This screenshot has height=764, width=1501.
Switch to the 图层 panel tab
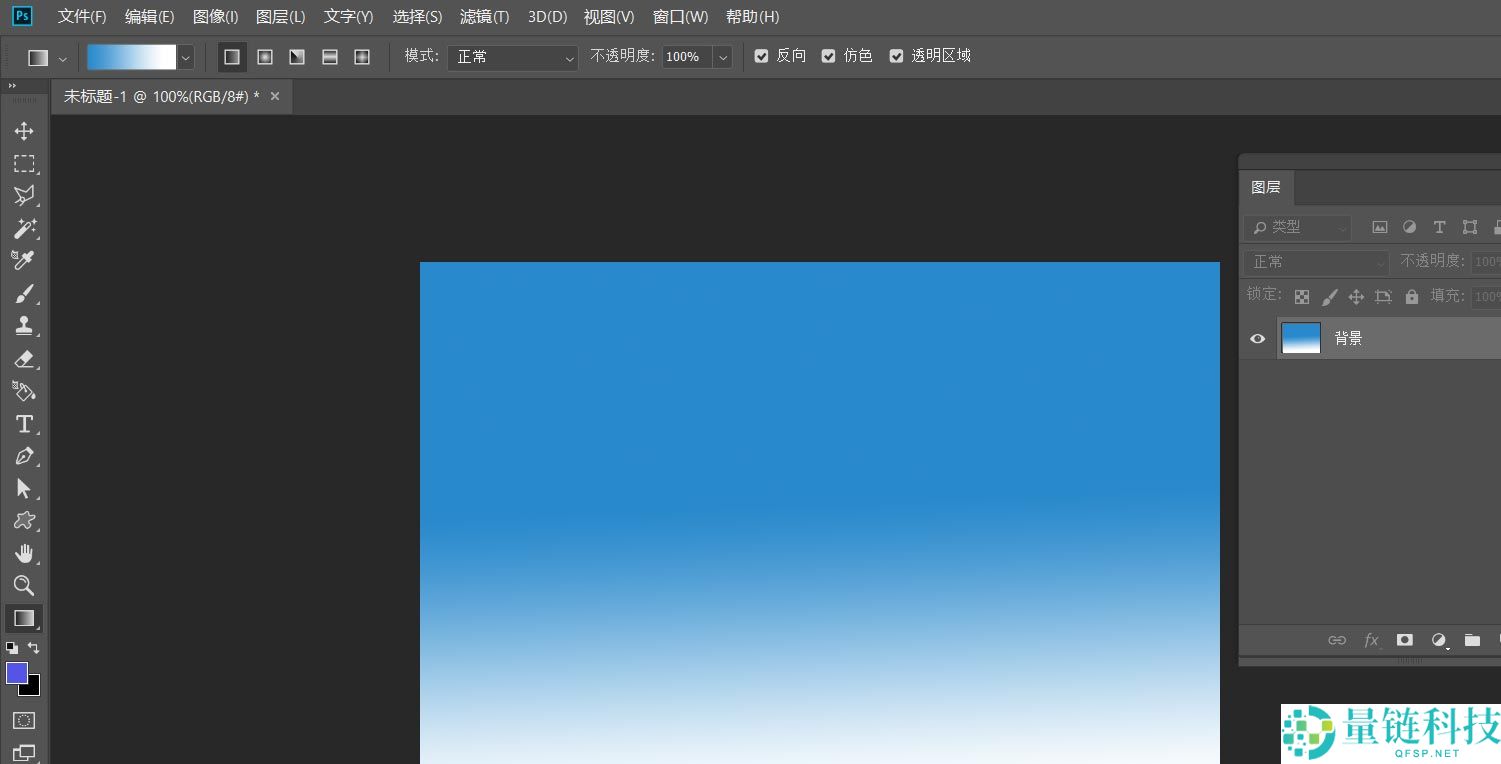tap(1265, 188)
